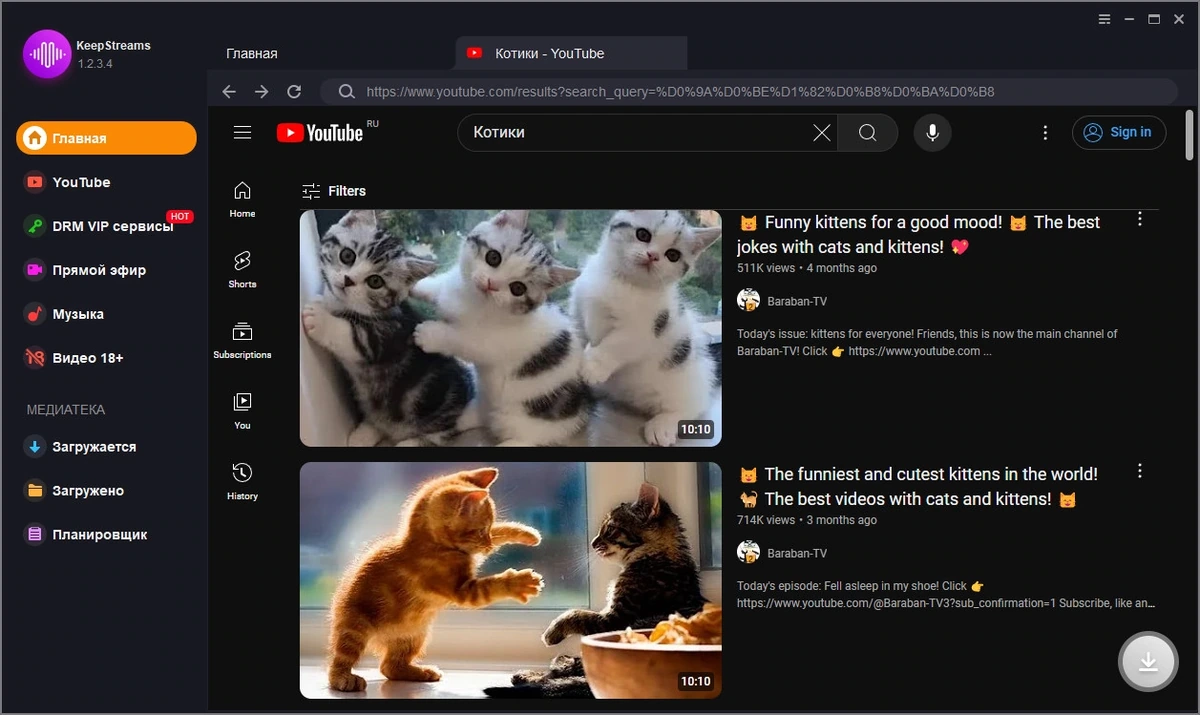Open Baraban-TV channel under second video

797,553
